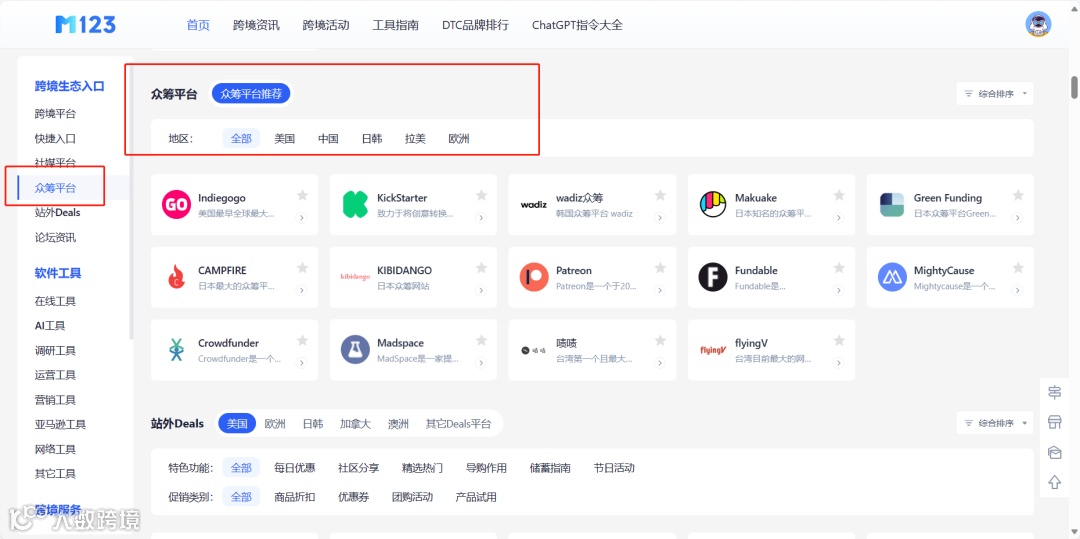Open 跨境资讯 in the top navigation
Screen dimensions: 1080x539
[x=256, y=25]
